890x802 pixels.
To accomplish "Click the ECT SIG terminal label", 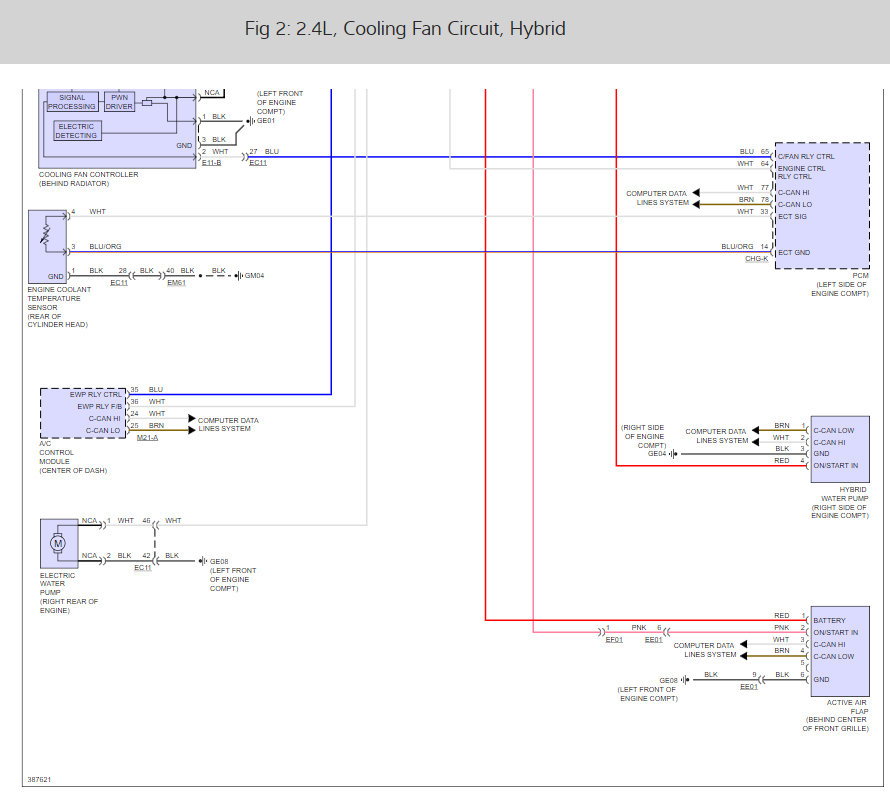I will pyautogui.click(x=792, y=216).
